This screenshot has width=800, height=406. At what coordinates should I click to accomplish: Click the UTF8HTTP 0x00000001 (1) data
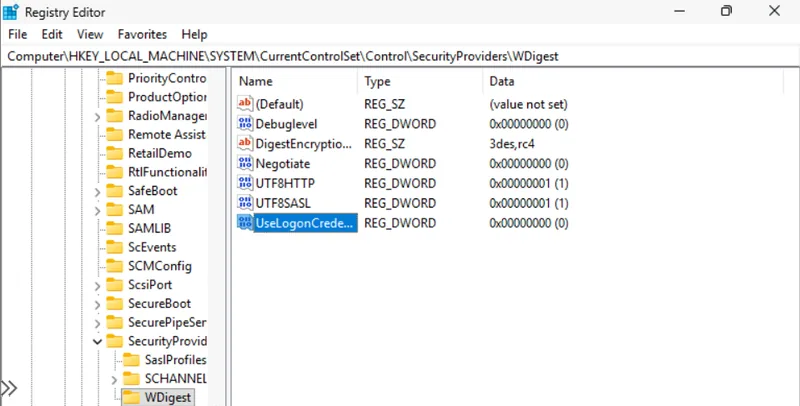(x=529, y=183)
